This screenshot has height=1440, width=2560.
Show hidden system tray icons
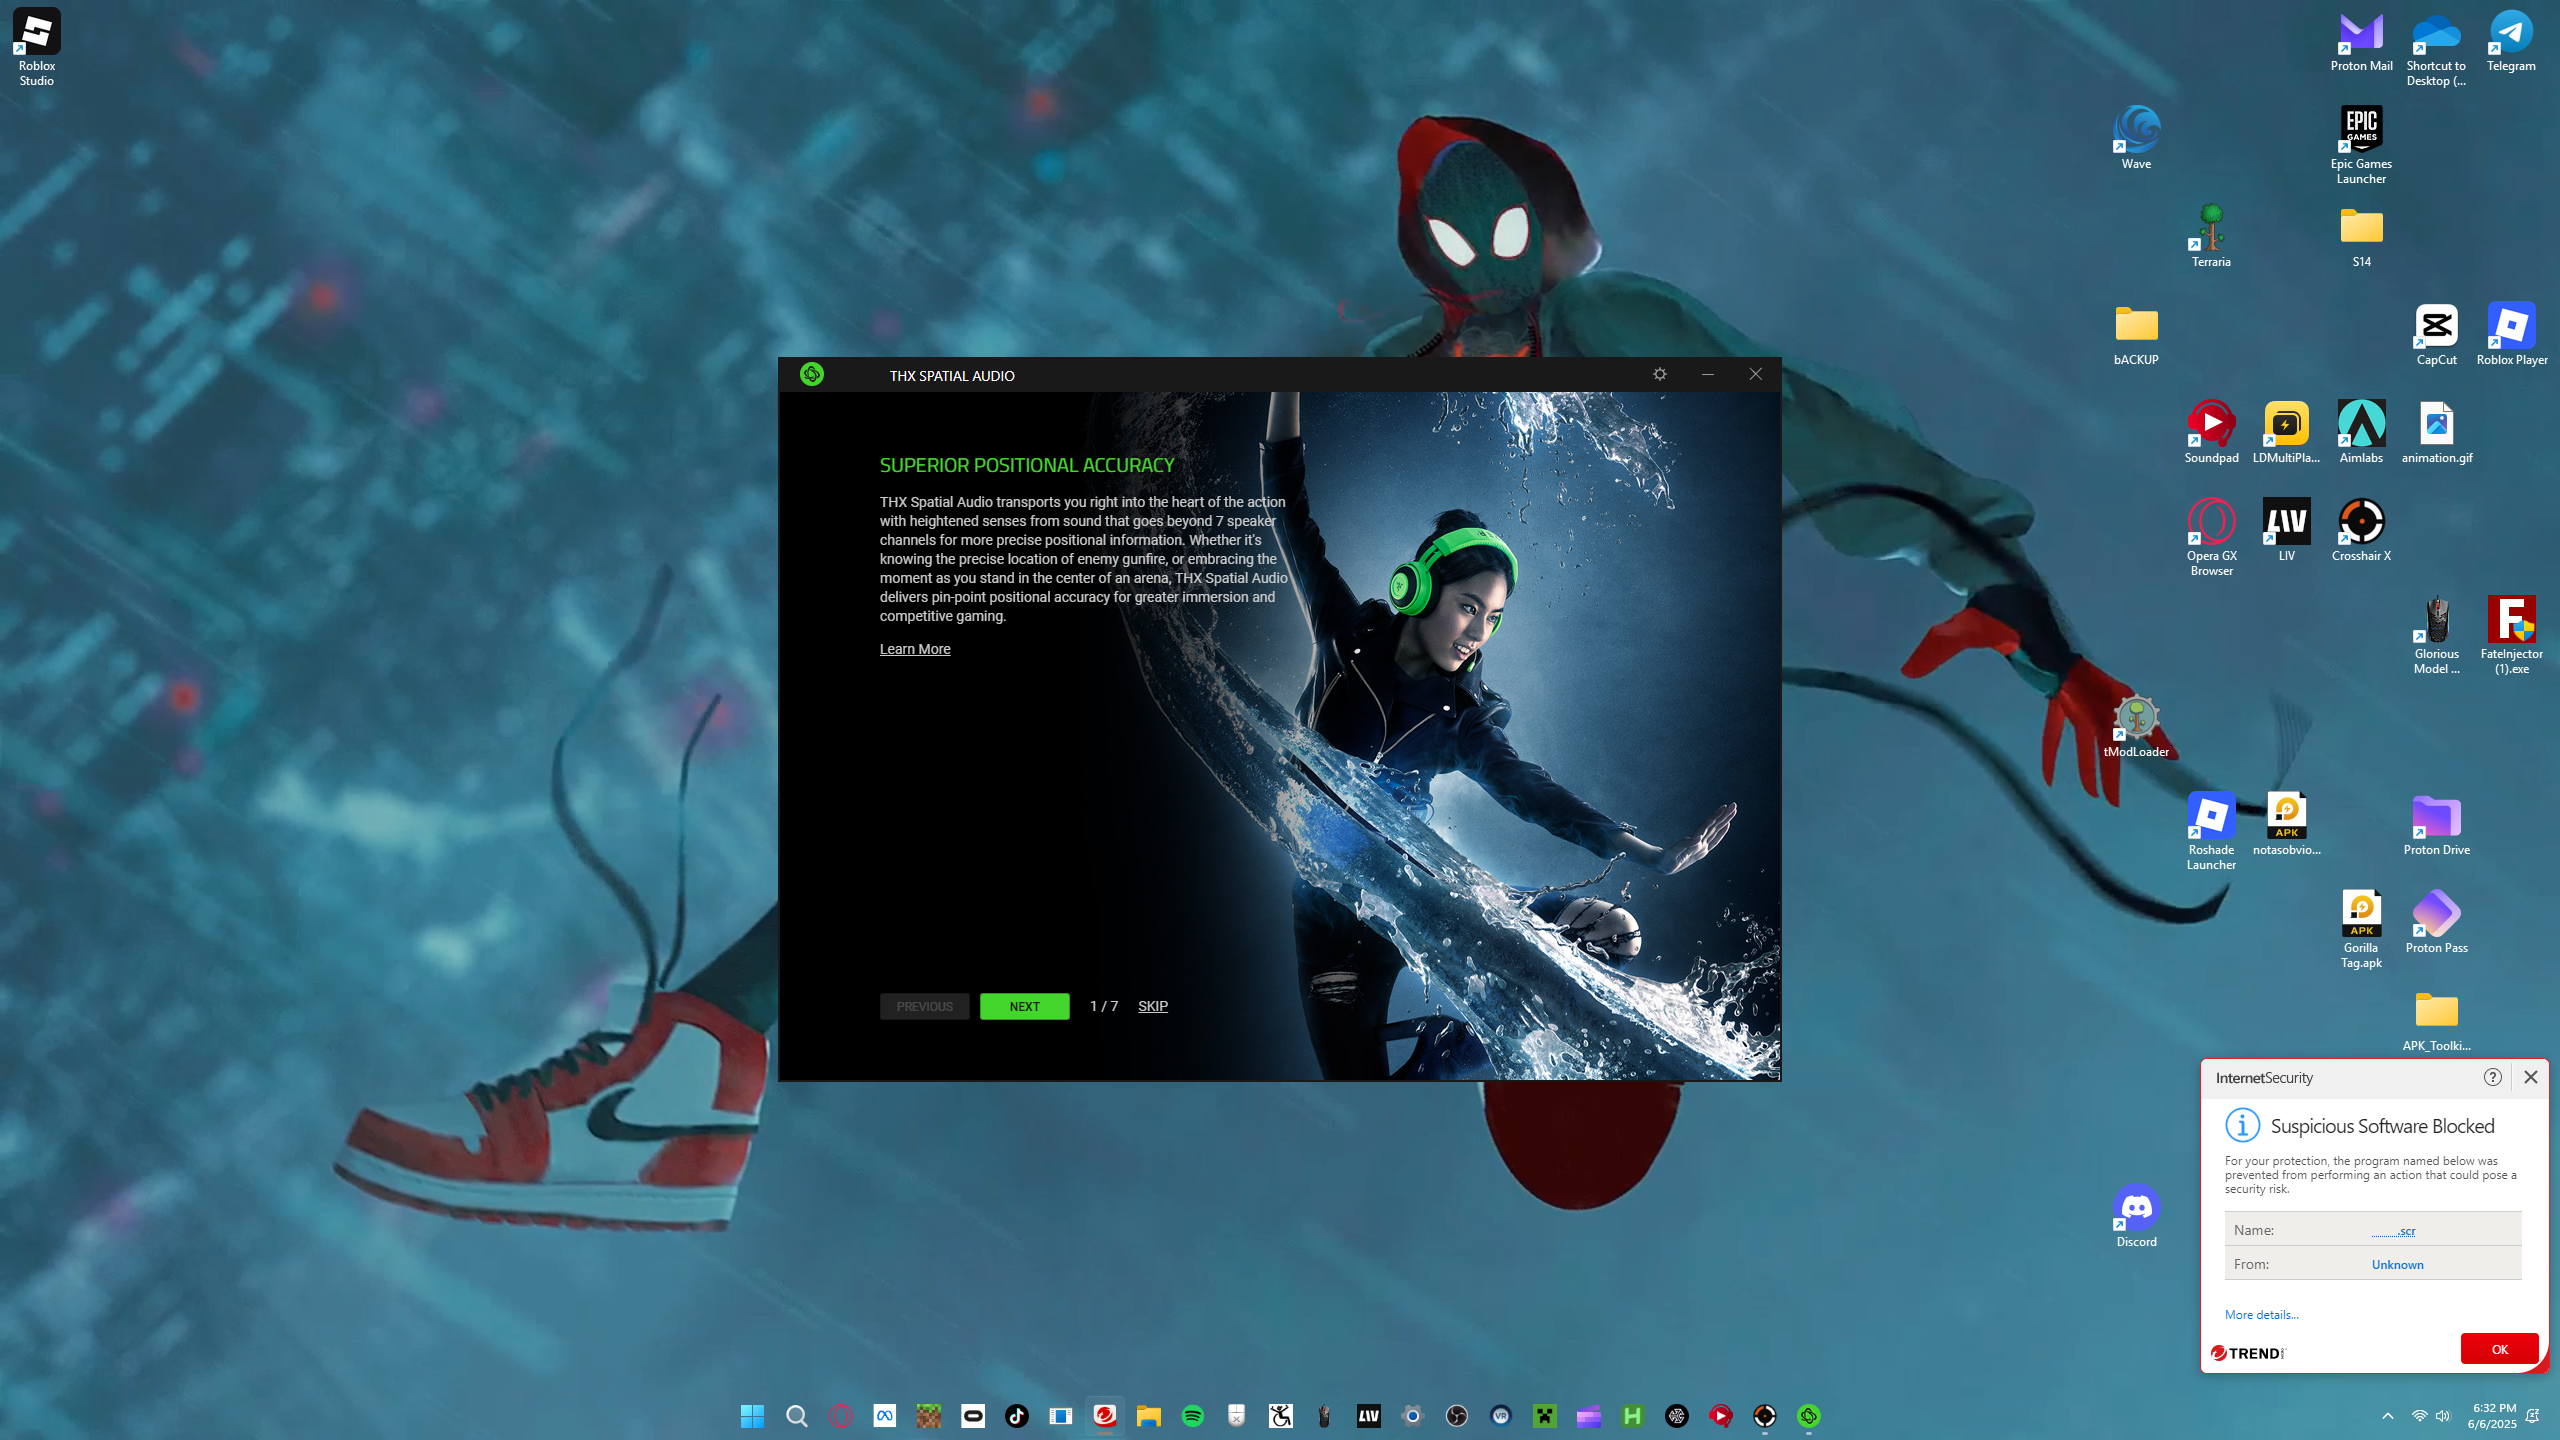point(2388,1416)
